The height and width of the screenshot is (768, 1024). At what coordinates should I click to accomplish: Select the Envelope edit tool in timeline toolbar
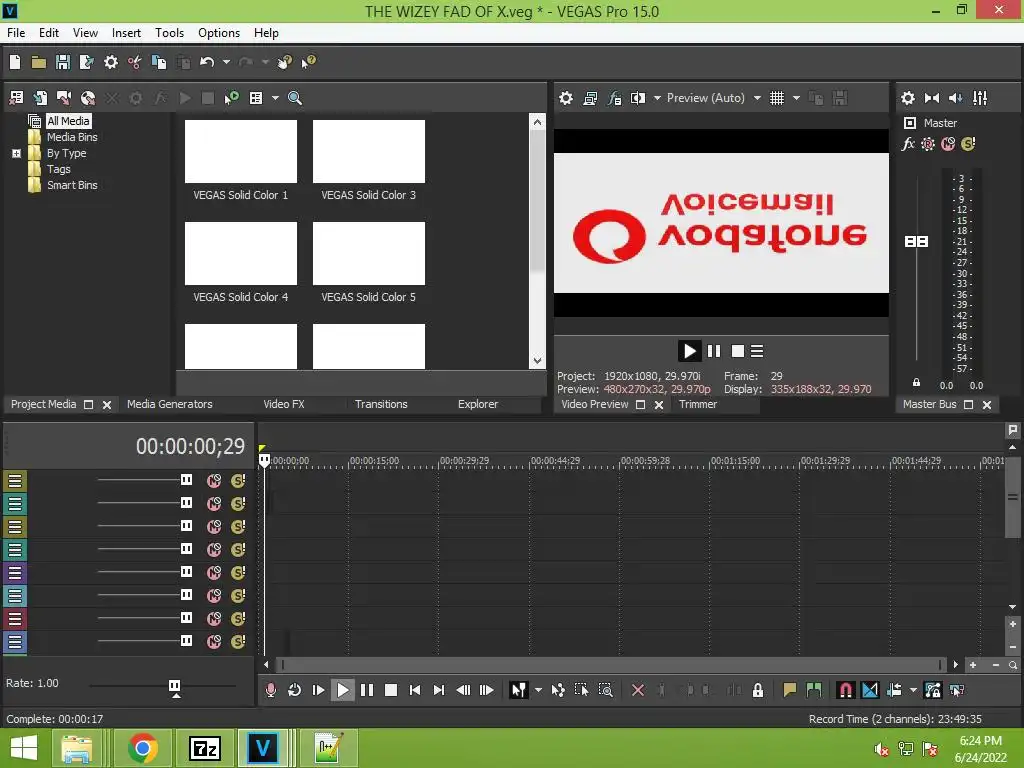pyautogui.click(x=558, y=690)
